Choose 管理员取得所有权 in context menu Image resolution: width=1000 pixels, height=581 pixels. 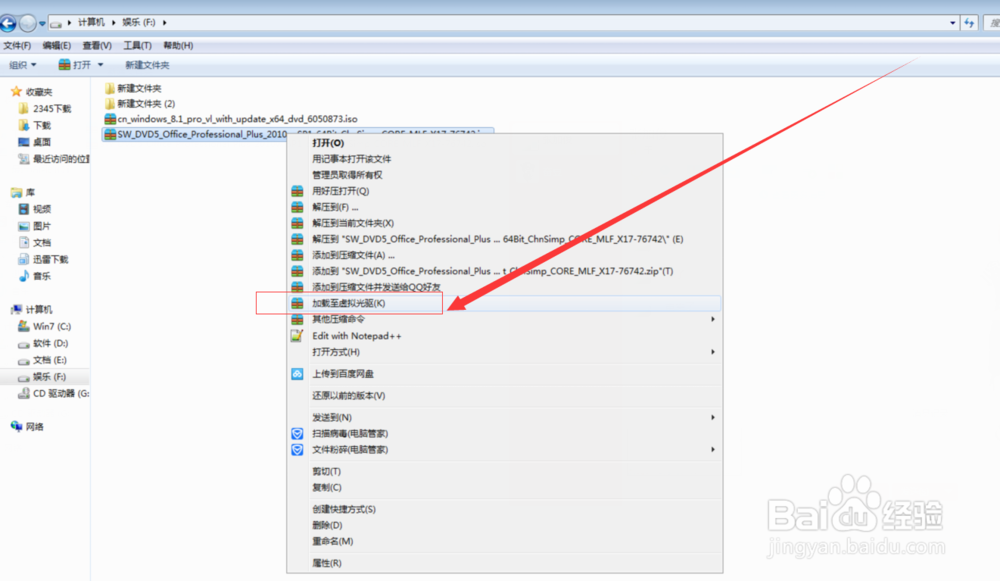347,175
